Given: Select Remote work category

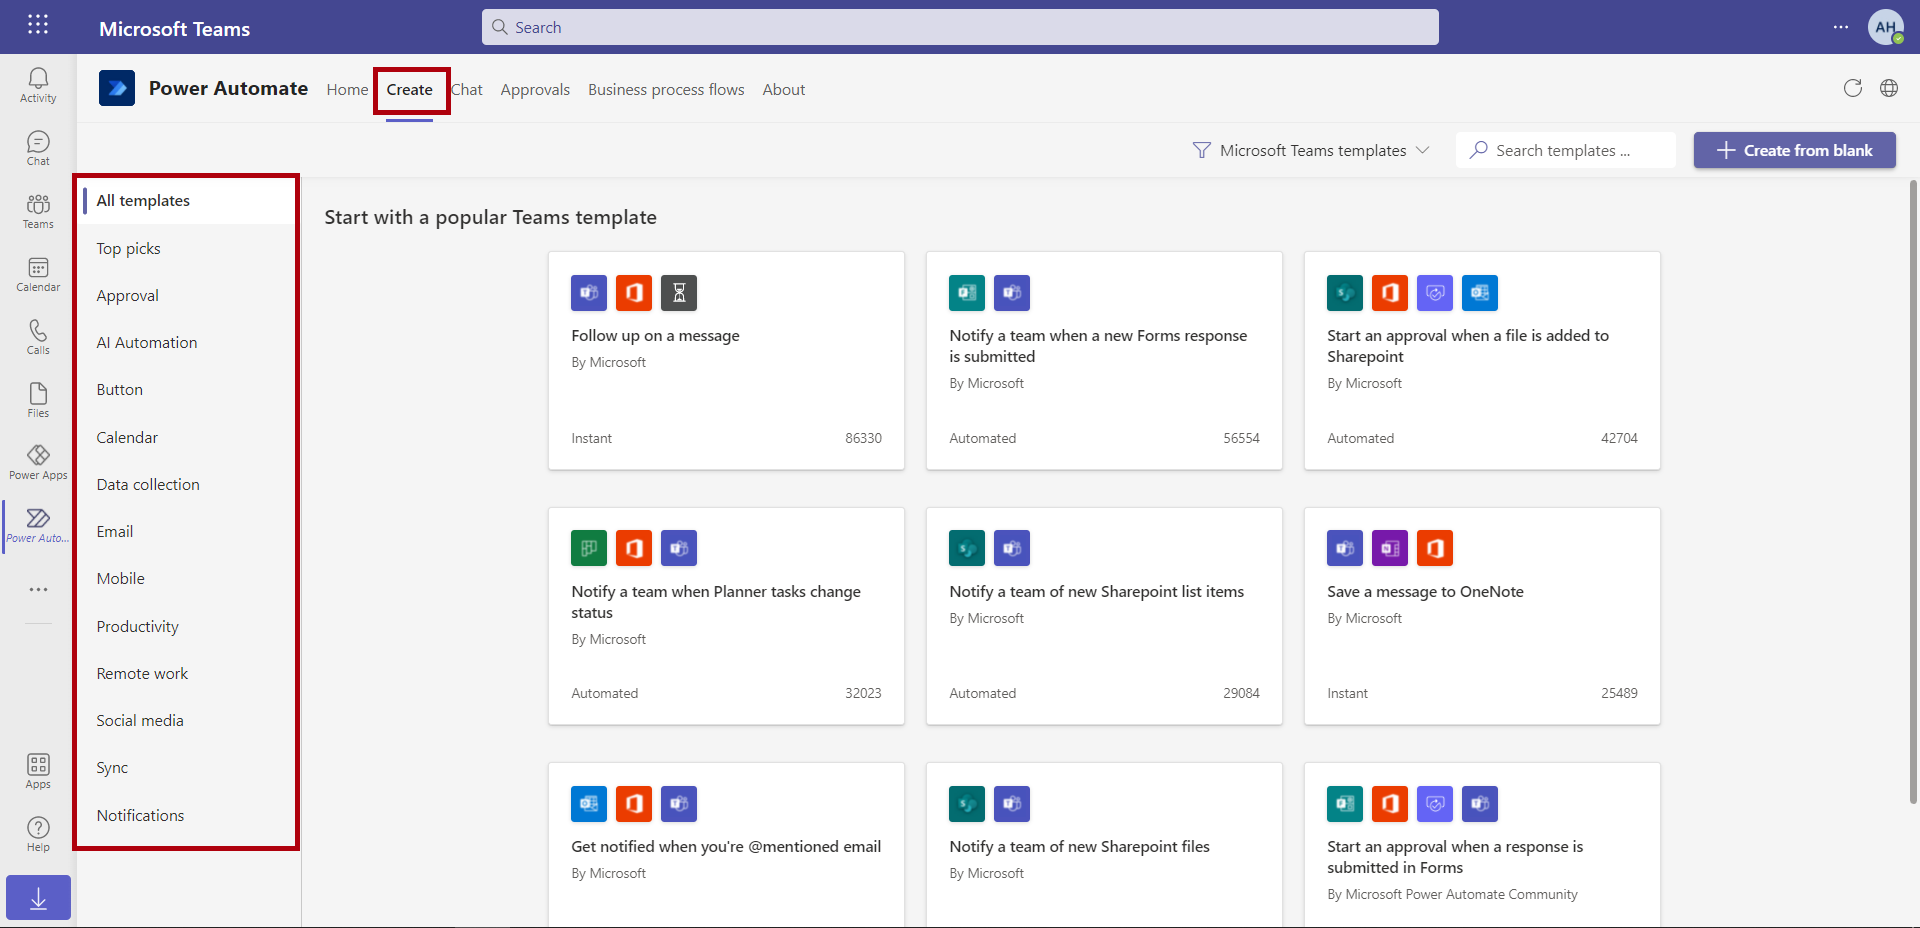Looking at the screenshot, I should (x=187, y=674).
